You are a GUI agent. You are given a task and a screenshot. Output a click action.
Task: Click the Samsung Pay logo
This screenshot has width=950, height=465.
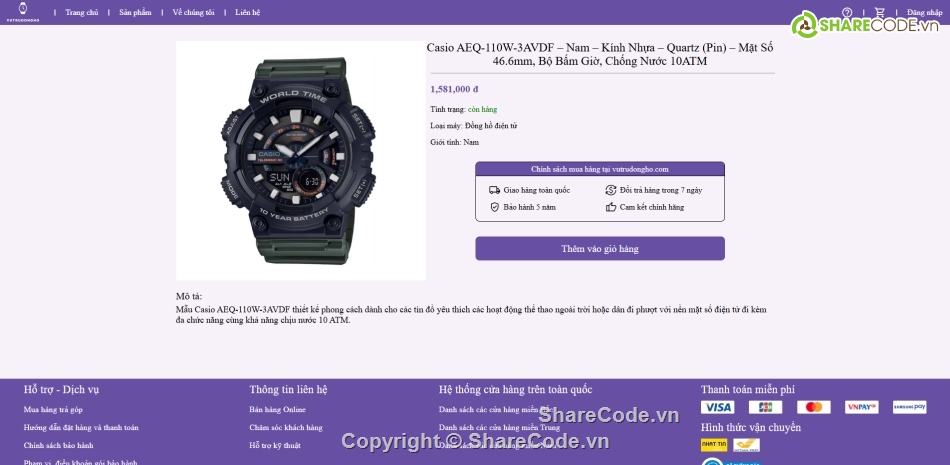tap(909, 407)
